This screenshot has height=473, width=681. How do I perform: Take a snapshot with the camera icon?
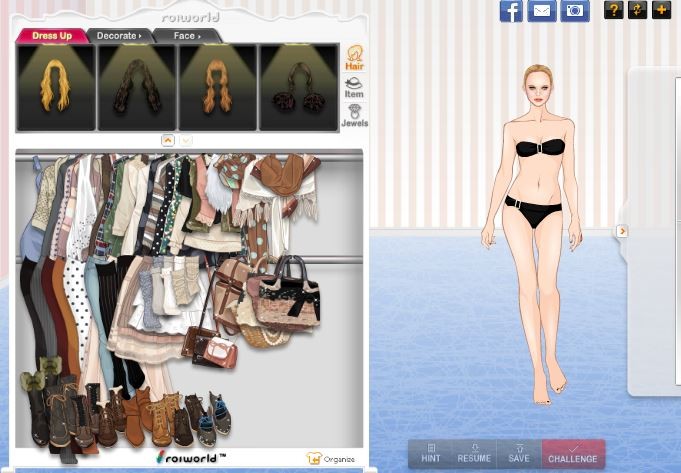pyautogui.click(x=575, y=11)
